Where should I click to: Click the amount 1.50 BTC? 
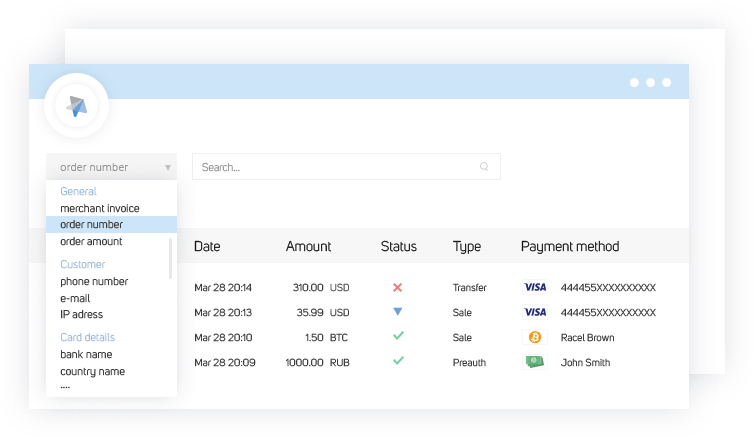326,338
